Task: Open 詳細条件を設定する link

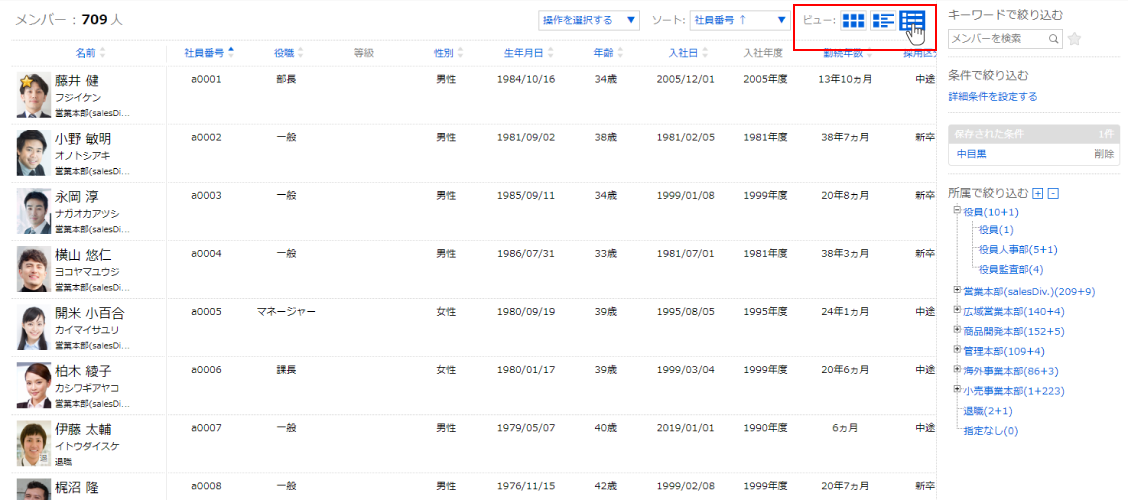Action: click(993, 96)
